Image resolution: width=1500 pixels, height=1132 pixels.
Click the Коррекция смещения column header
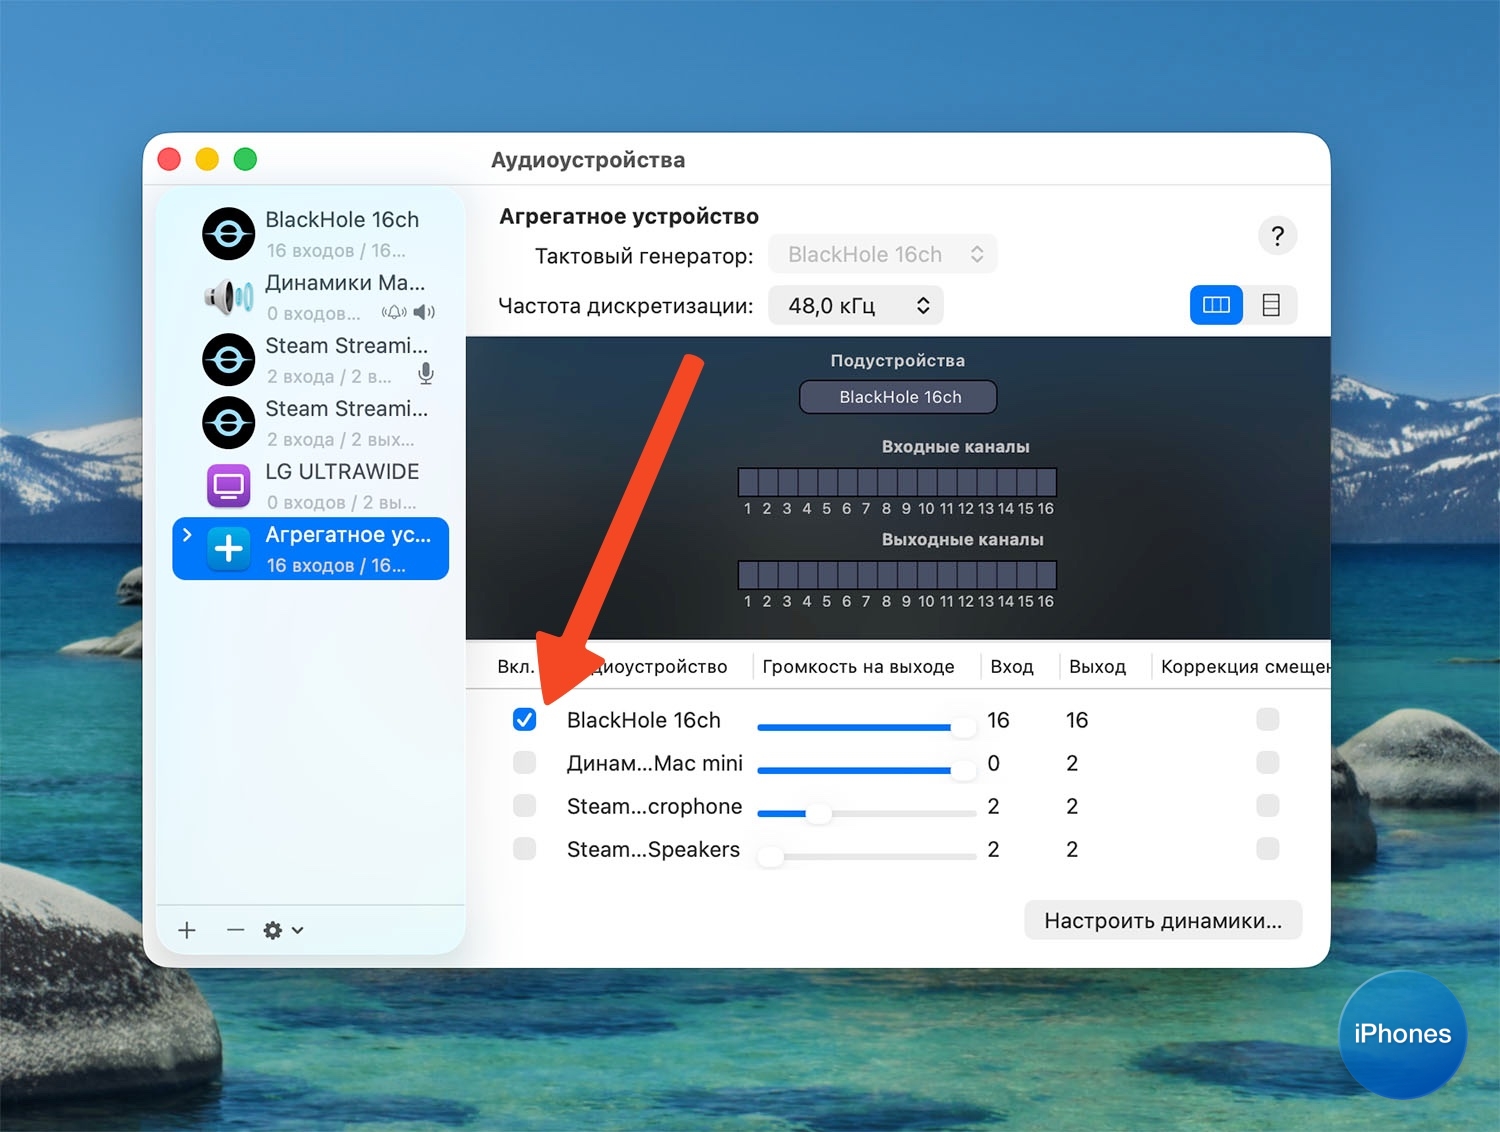click(1245, 667)
